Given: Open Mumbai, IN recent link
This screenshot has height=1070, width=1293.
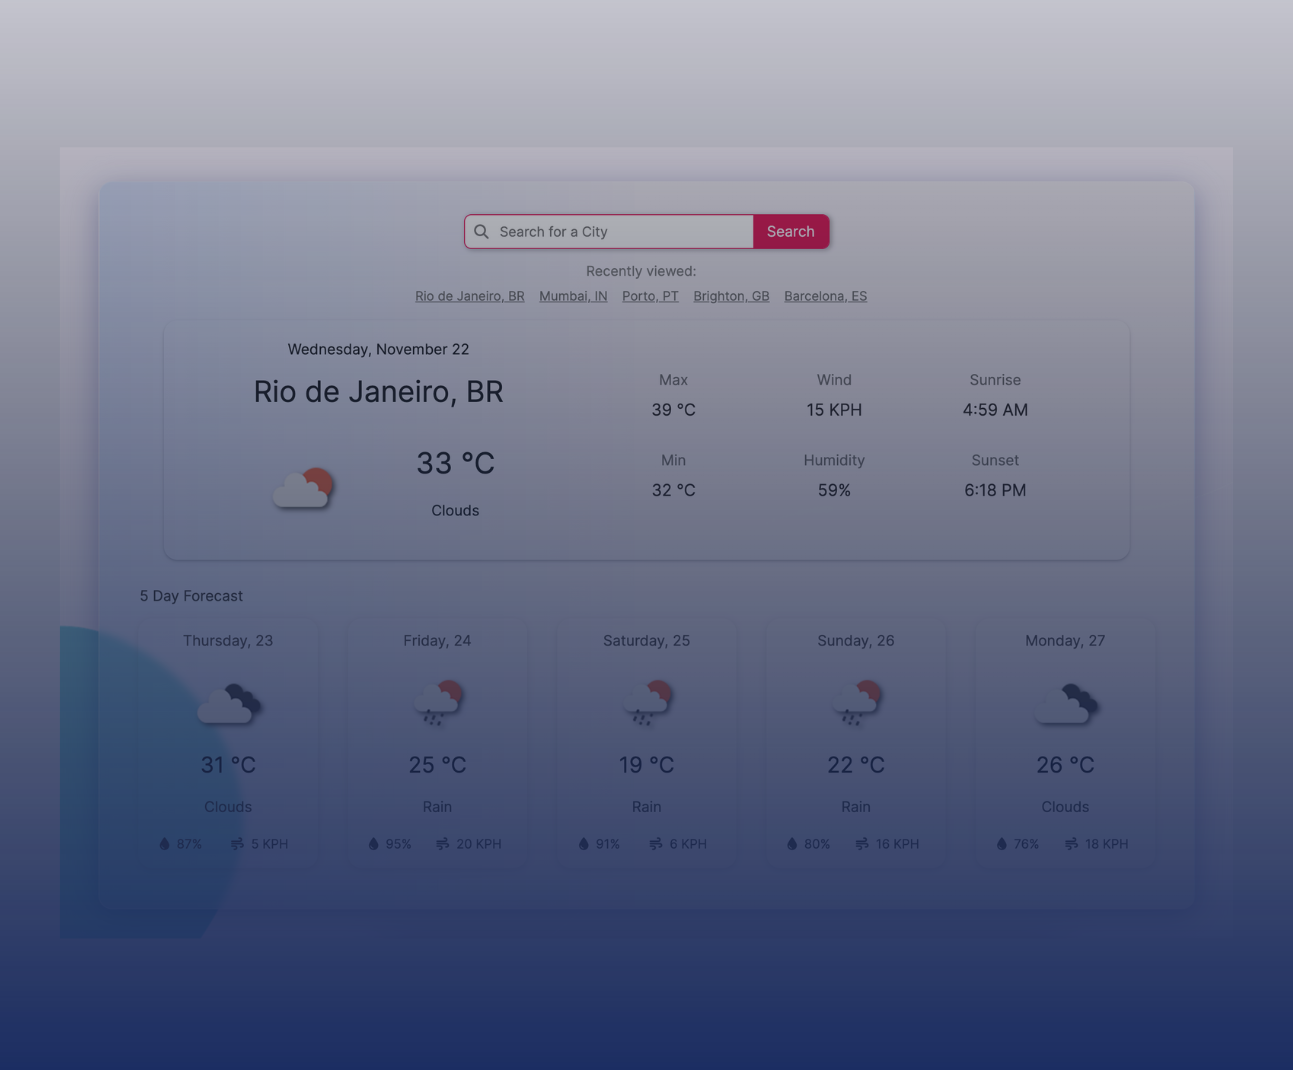Looking at the screenshot, I should click(x=573, y=296).
